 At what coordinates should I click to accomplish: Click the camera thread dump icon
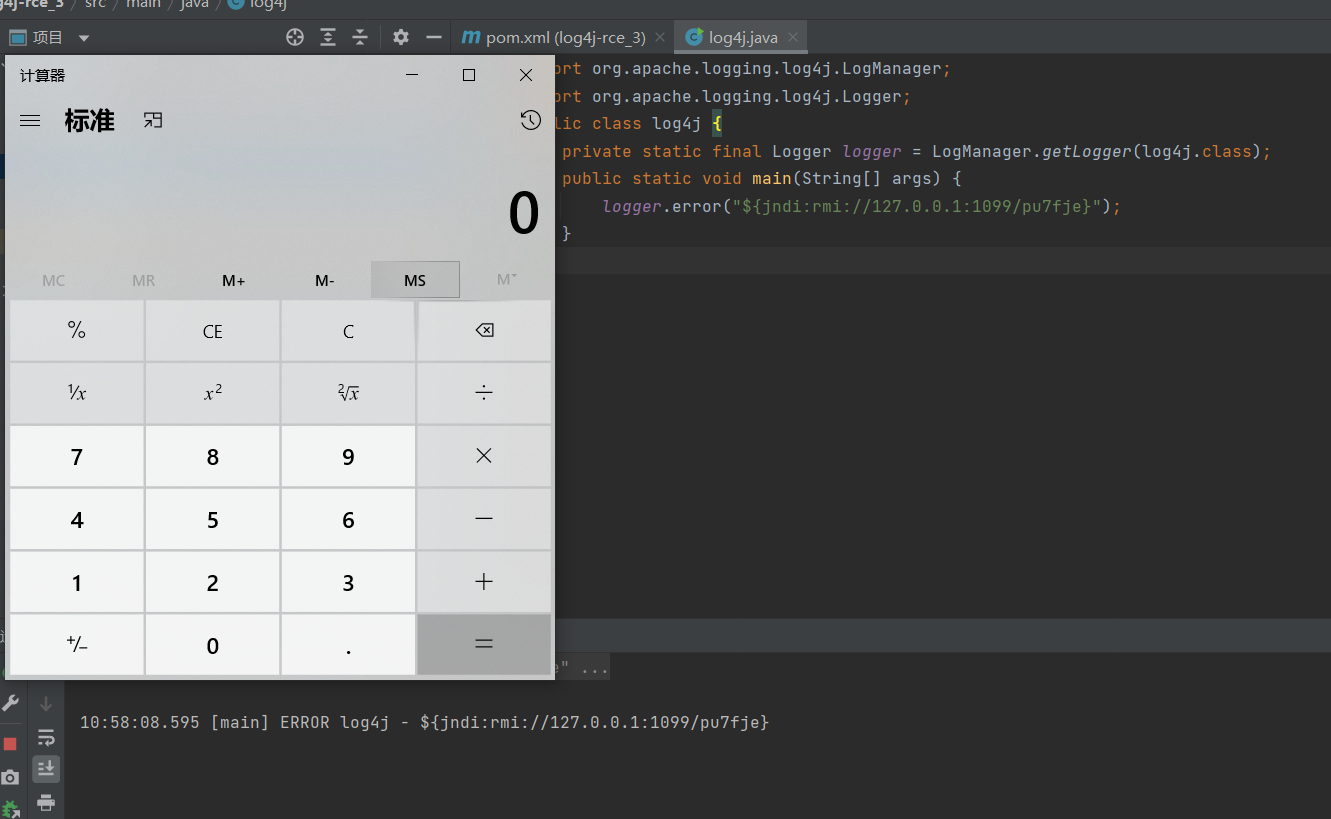pyautogui.click(x=11, y=777)
